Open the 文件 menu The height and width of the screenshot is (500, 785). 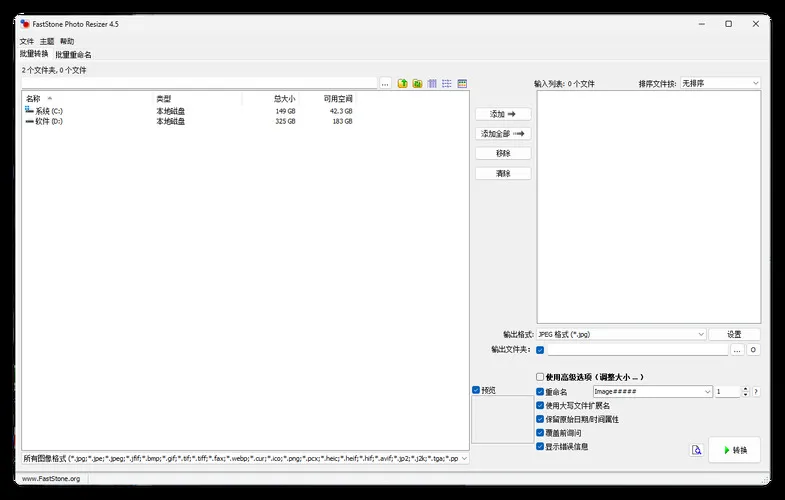click(26, 41)
